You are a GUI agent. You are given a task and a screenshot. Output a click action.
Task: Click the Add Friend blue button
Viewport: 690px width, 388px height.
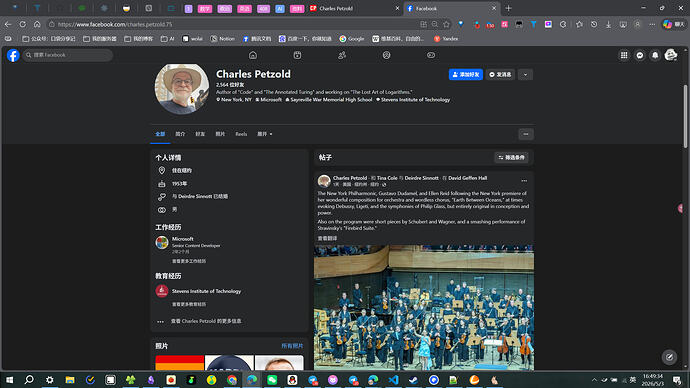click(x=466, y=75)
